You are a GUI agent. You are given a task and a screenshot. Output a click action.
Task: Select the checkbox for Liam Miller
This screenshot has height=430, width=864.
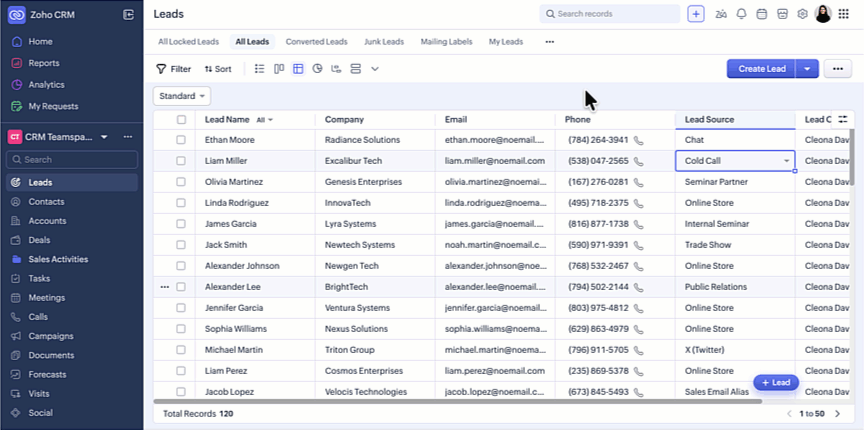click(x=181, y=161)
